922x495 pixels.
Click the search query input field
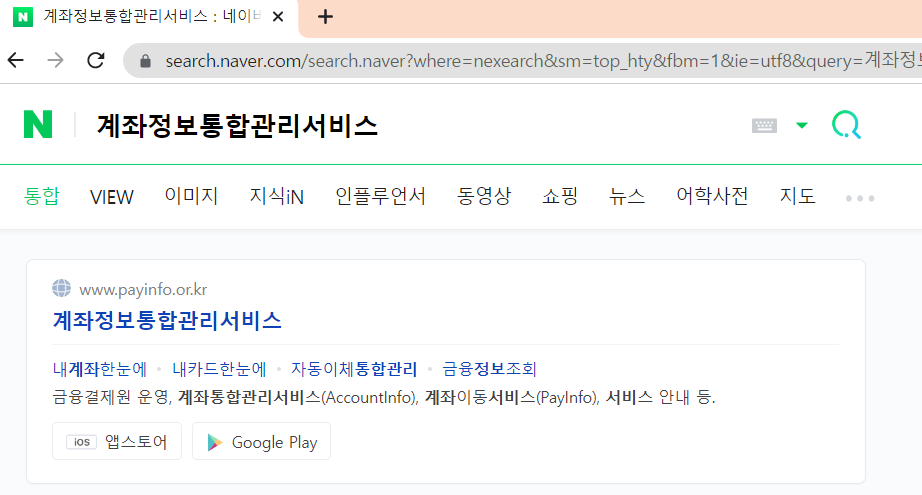point(236,125)
